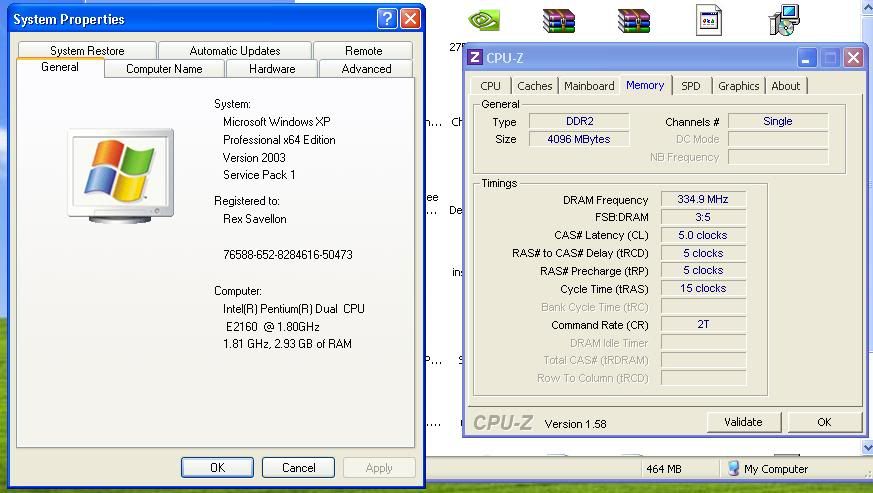The image size is (873, 493).
Task: Open the Hardware tab
Action: click(272, 69)
